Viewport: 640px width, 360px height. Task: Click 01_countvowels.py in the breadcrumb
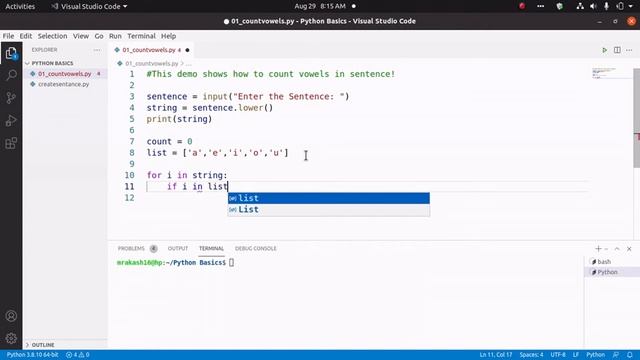pyautogui.click(x=151, y=64)
